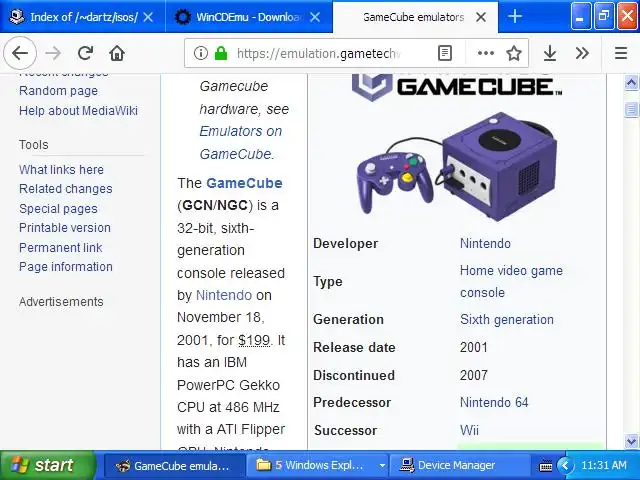Open the Random page link
640x480 pixels.
coord(58,91)
